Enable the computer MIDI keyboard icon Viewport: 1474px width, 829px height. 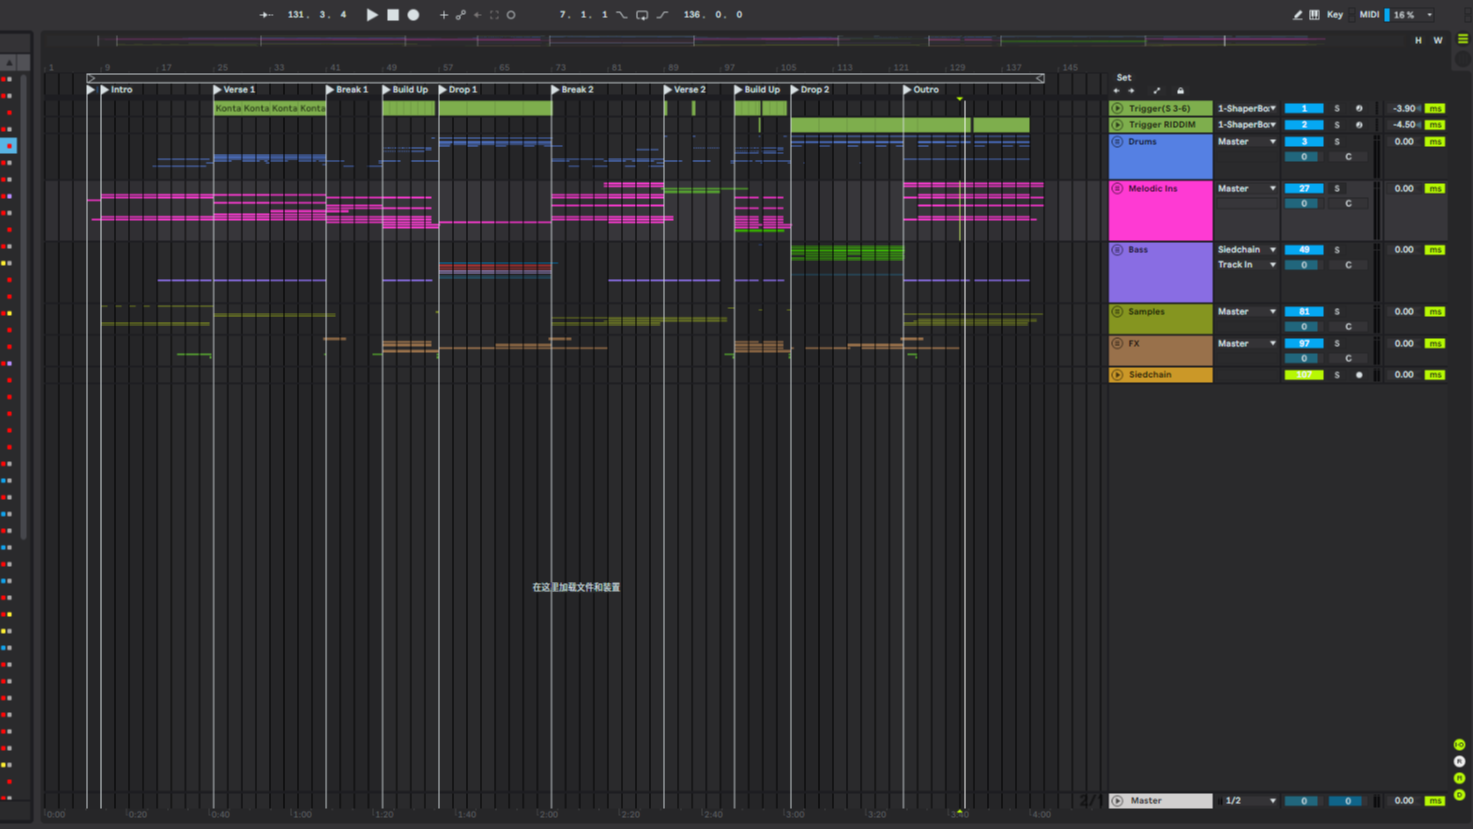1314,15
